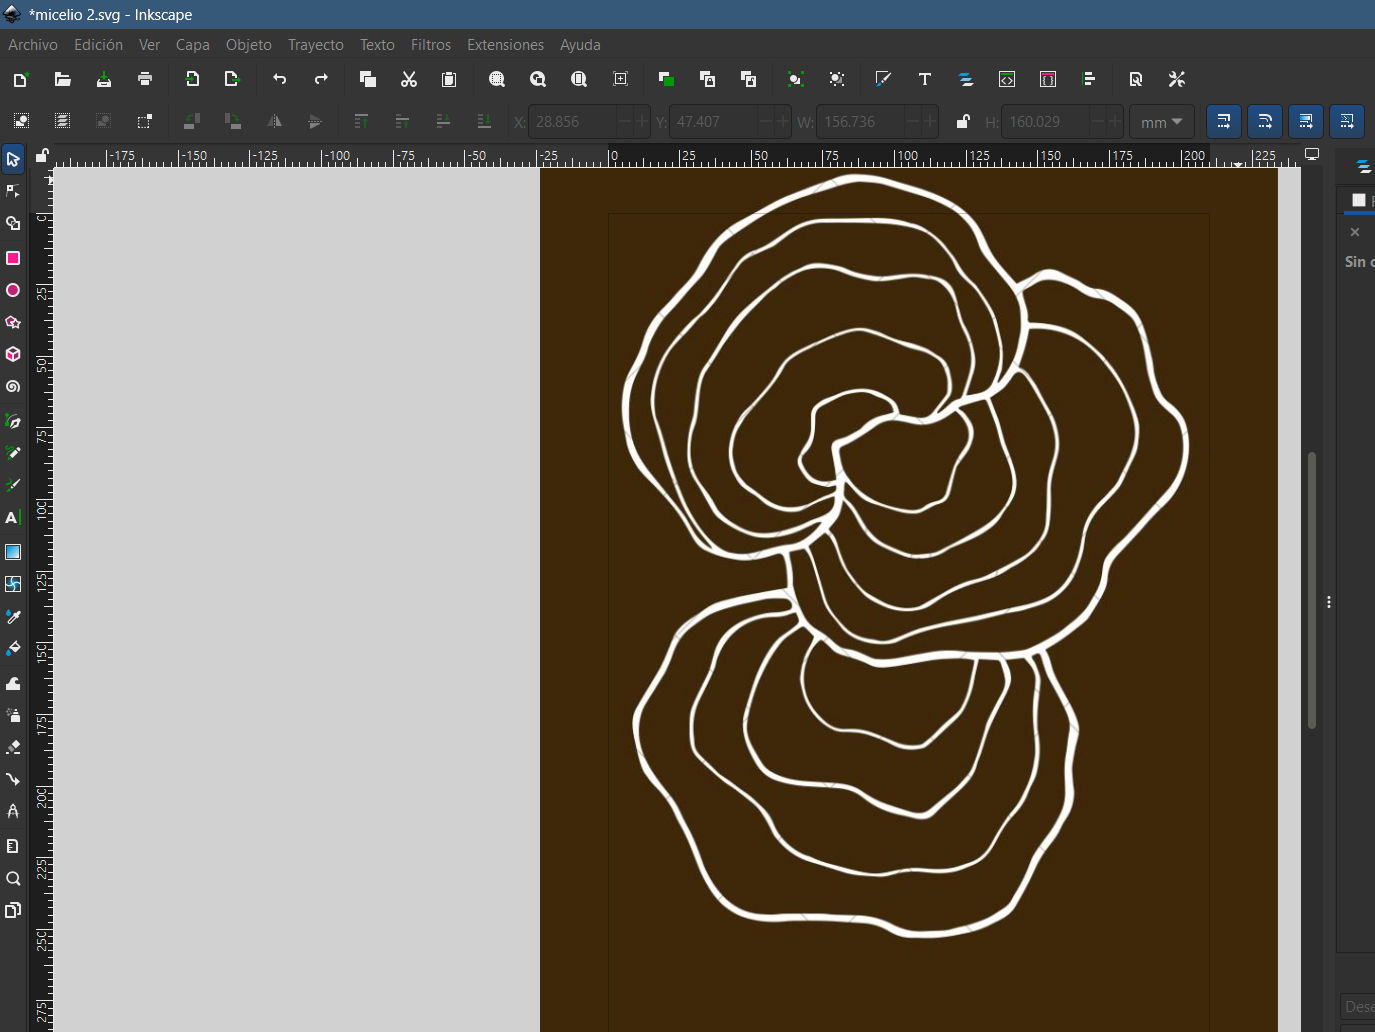Screen dimensions: 1375x1032
Task: Open the Filtros menu
Action: (430, 45)
